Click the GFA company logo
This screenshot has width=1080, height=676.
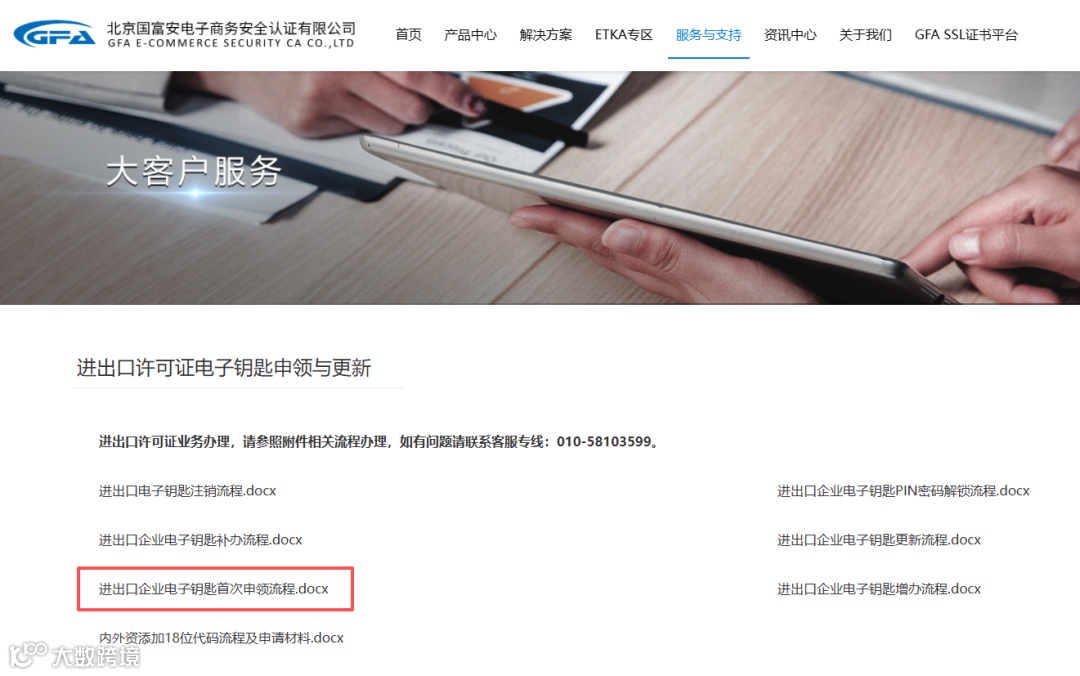pos(54,34)
